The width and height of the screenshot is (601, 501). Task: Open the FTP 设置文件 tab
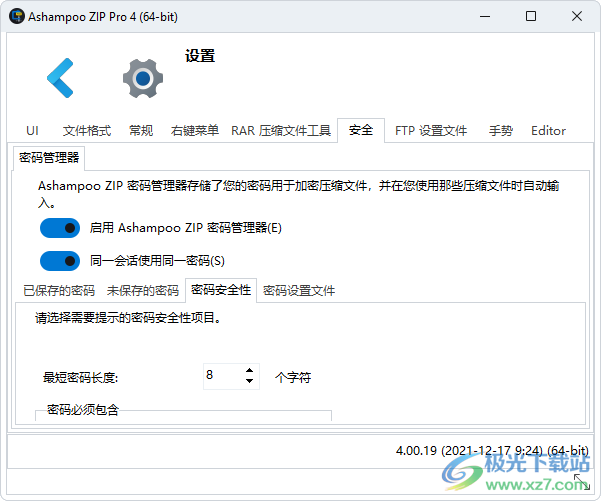pyautogui.click(x=431, y=131)
